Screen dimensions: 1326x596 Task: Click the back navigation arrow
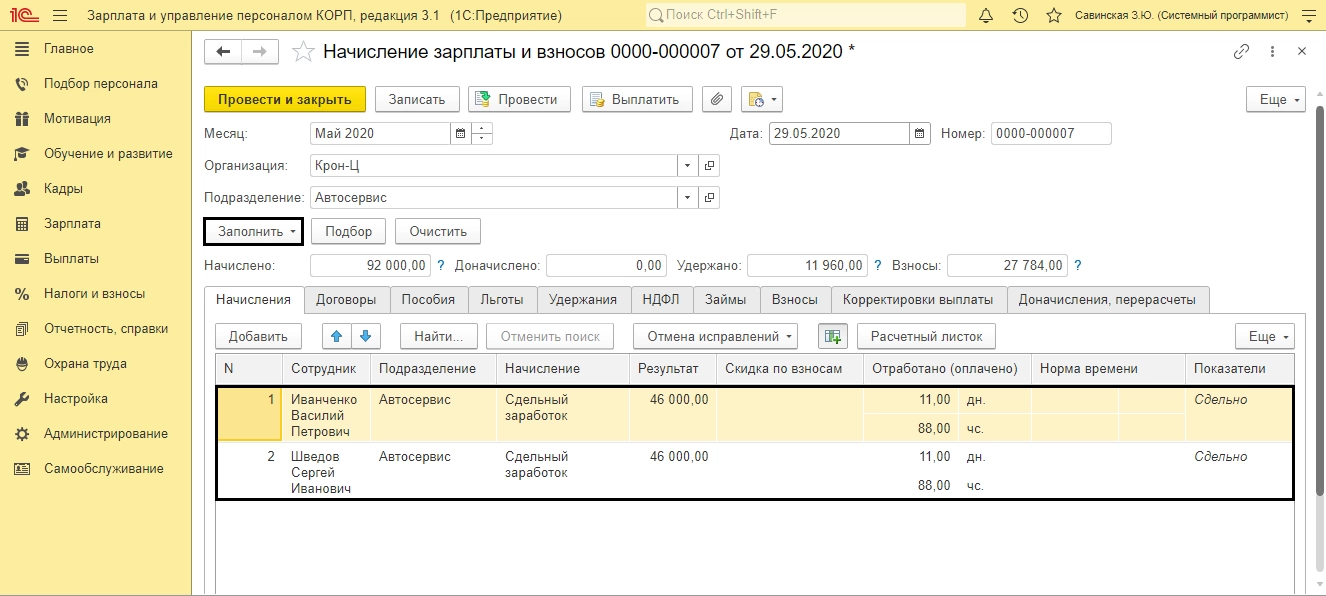click(x=223, y=52)
